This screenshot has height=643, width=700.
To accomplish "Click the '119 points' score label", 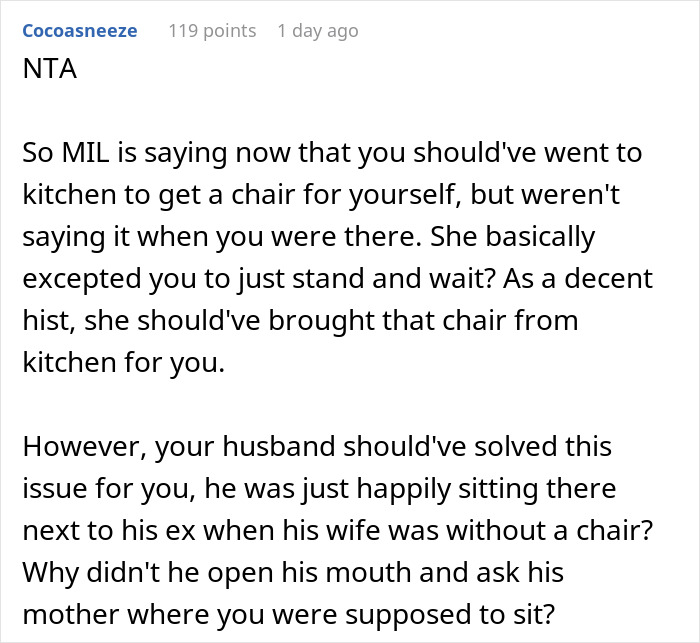I will 212,31.
